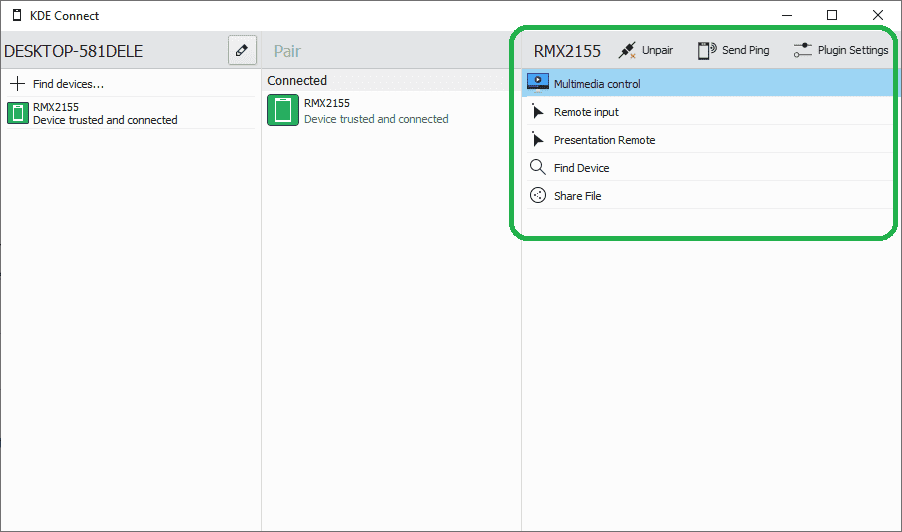This screenshot has height=532, width=902.
Task: Open Presentation Remote plugin
Action: click(x=708, y=140)
